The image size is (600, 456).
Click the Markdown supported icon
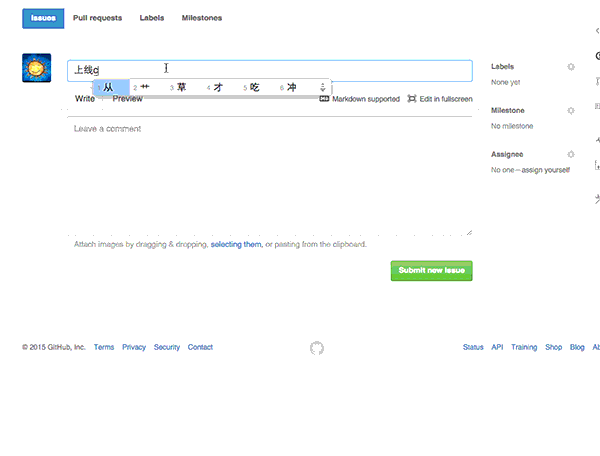(324, 99)
